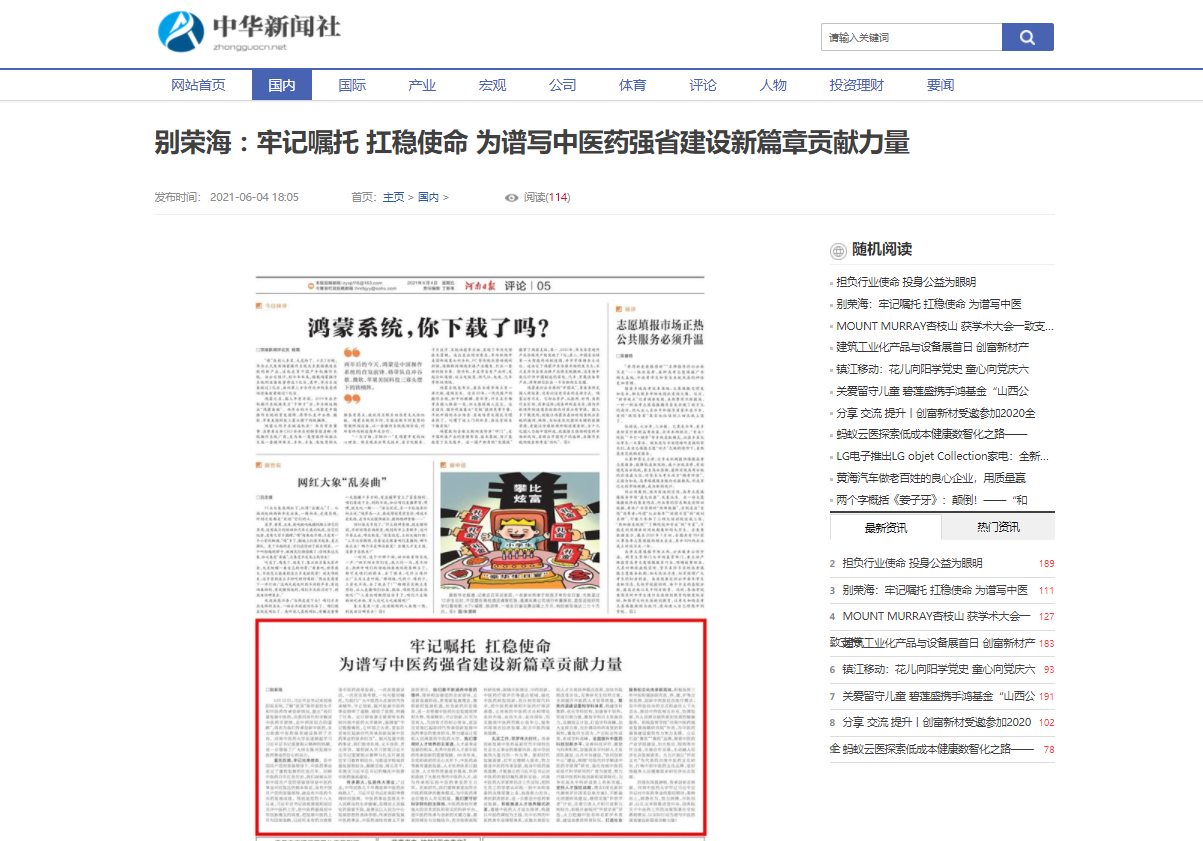Image resolution: width=1203 pixels, height=841 pixels.
Task: Go to the 产业 section
Action: coord(422,85)
